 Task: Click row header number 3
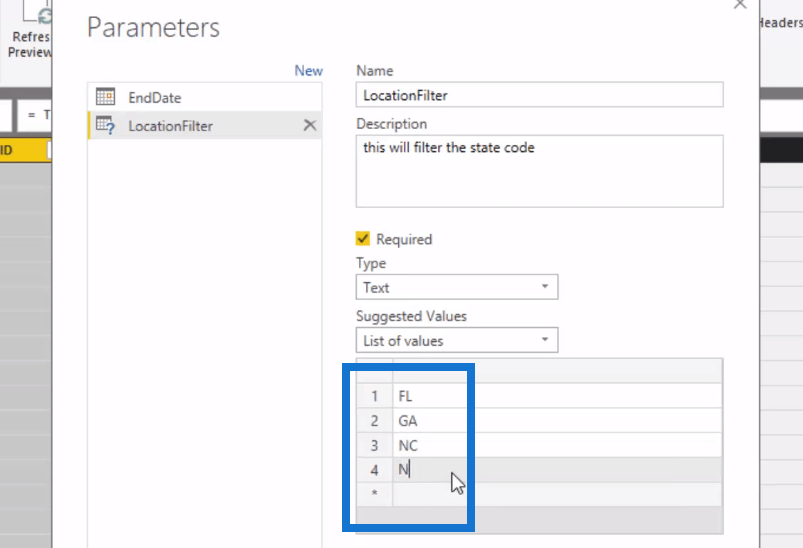374,445
